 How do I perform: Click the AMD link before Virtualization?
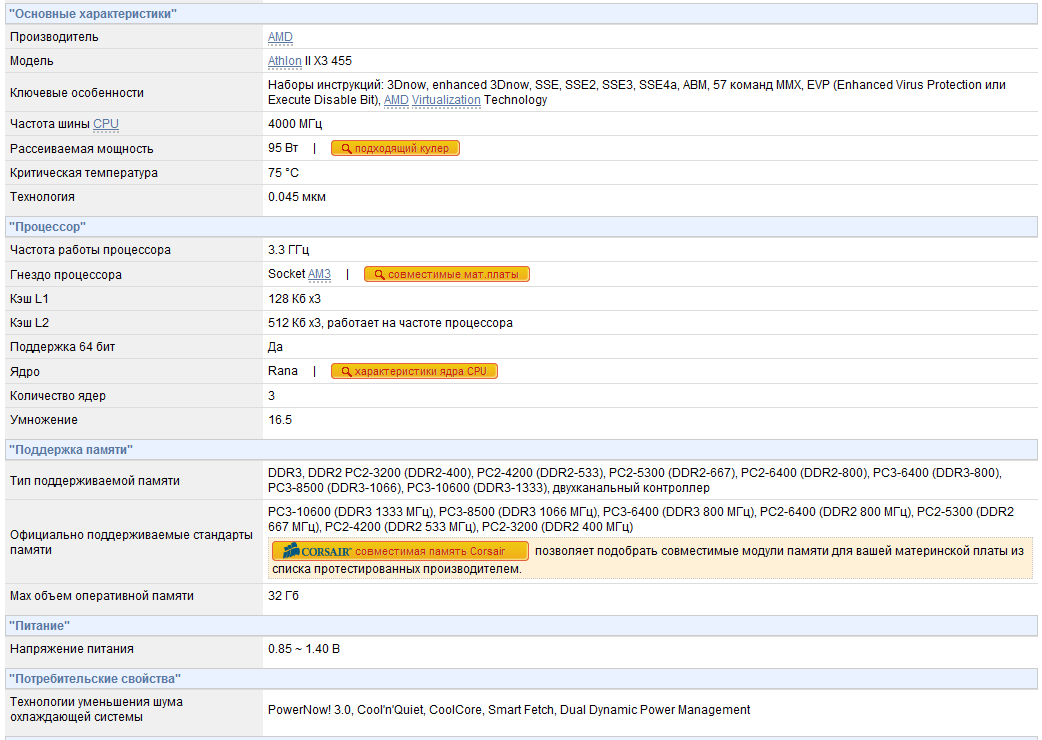(396, 100)
